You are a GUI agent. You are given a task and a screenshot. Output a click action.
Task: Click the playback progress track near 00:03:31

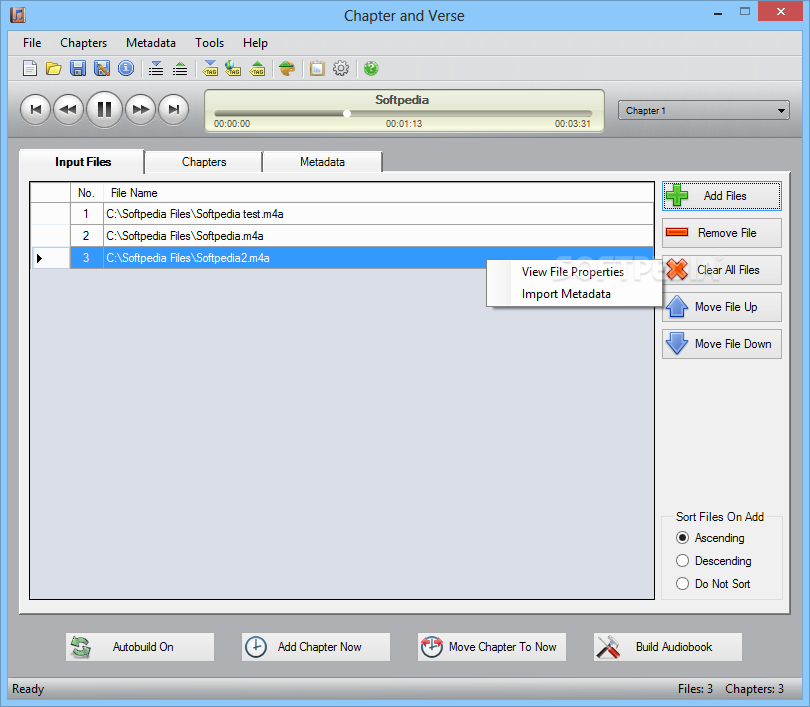click(572, 114)
